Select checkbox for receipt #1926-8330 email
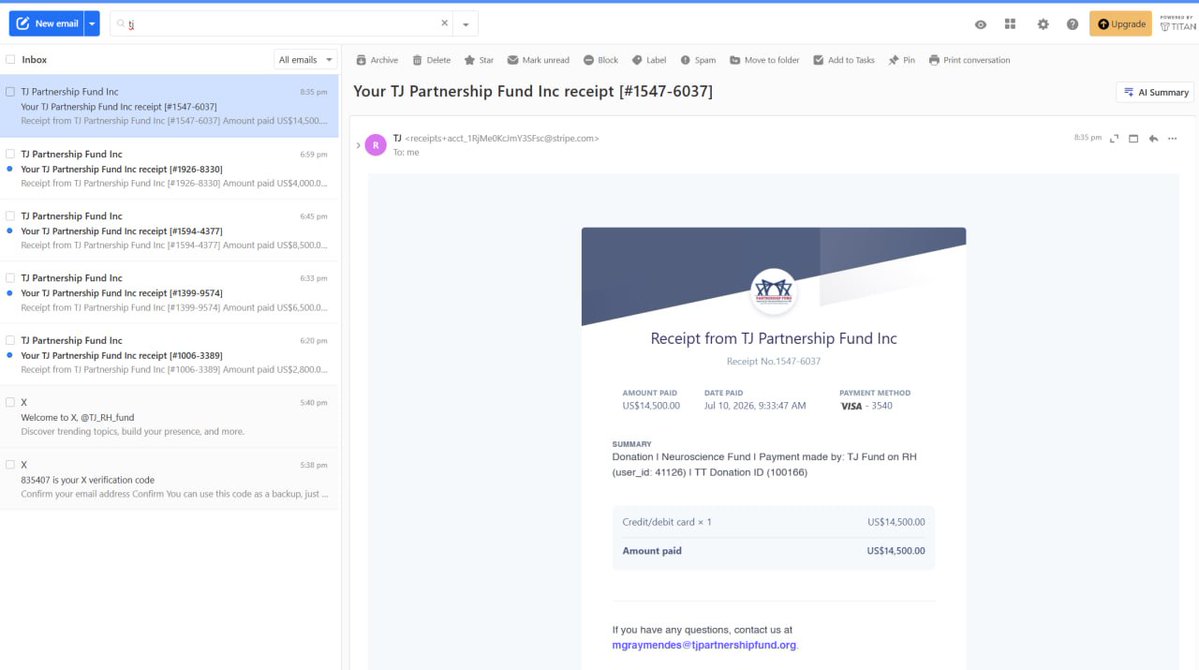Image resolution: width=1199 pixels, height=670 pixels. [x=10, y=154]
